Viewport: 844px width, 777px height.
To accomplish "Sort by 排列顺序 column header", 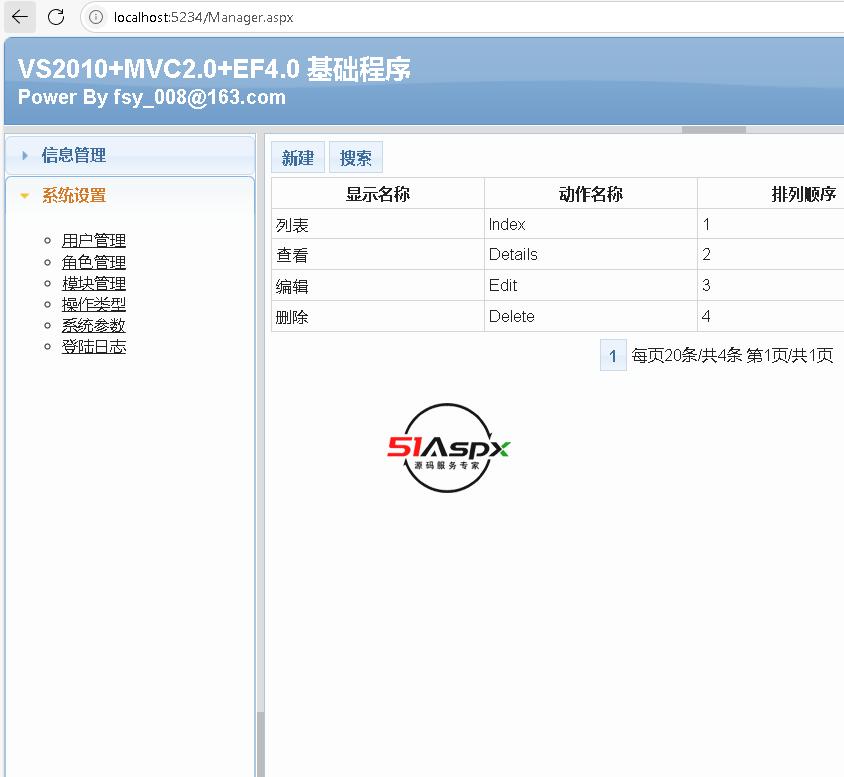I will (x=803, y=194).
